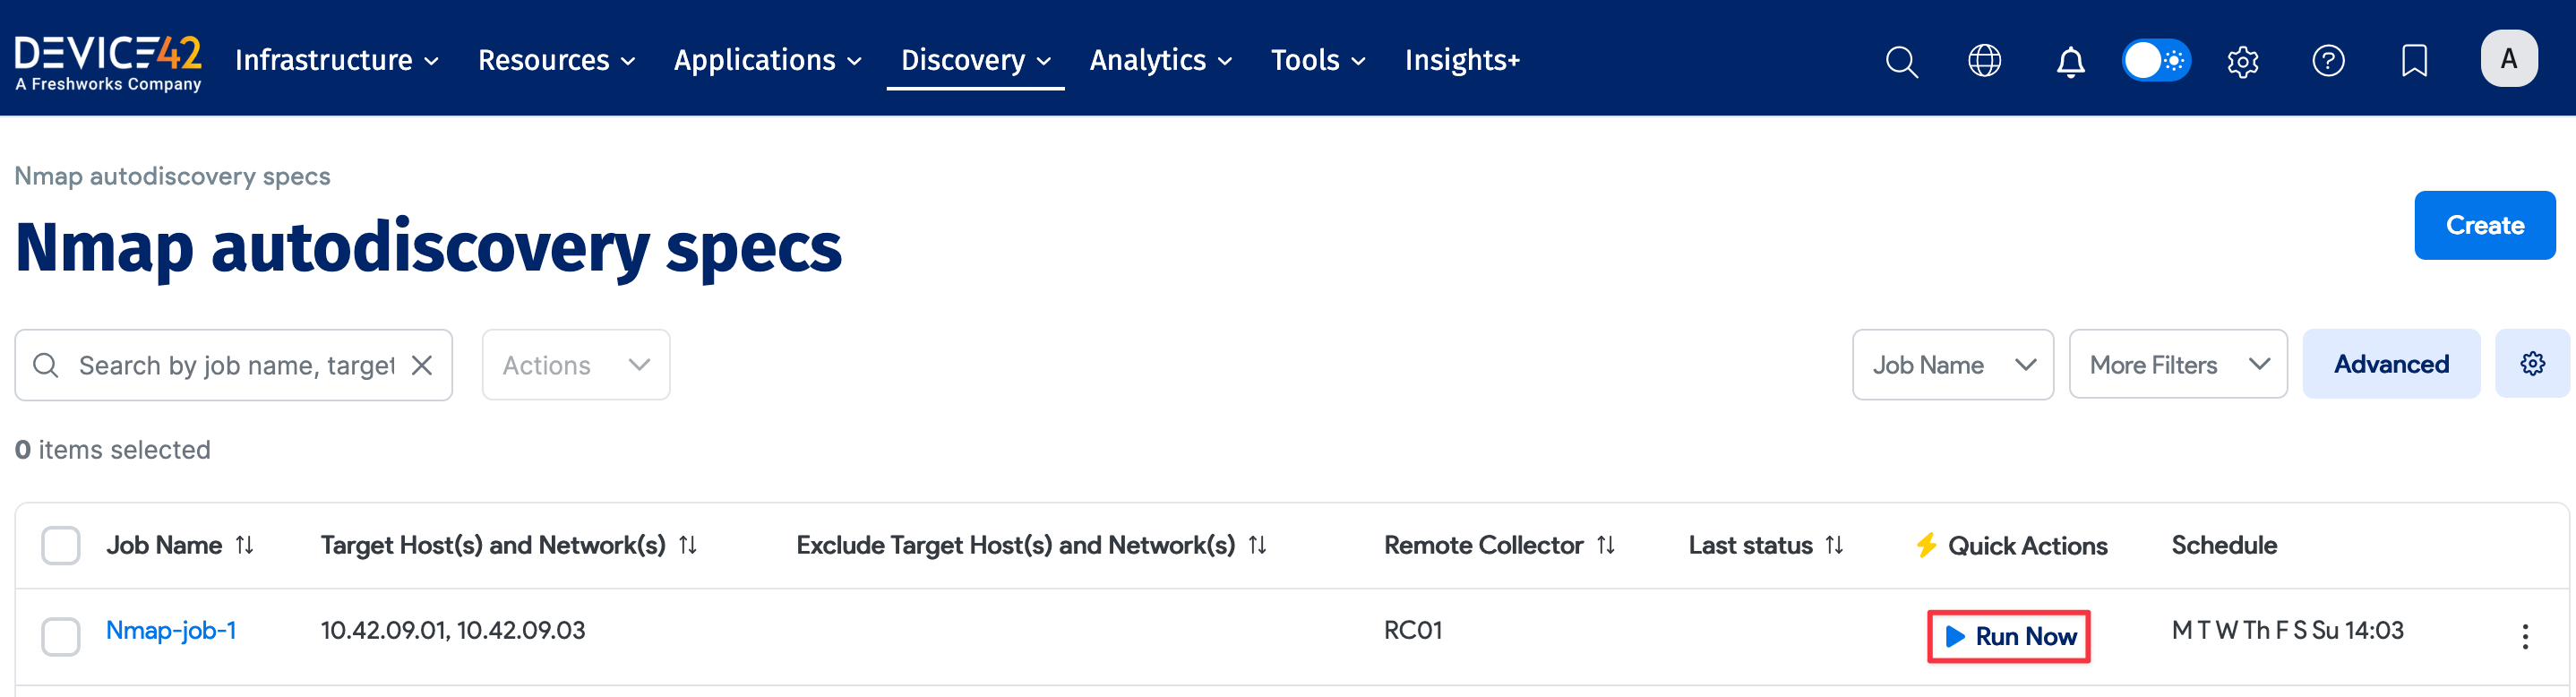The width and height of the screenshot is (2576, 697).
Task: Open the bookmark icon
Action: coord(2414,62)
